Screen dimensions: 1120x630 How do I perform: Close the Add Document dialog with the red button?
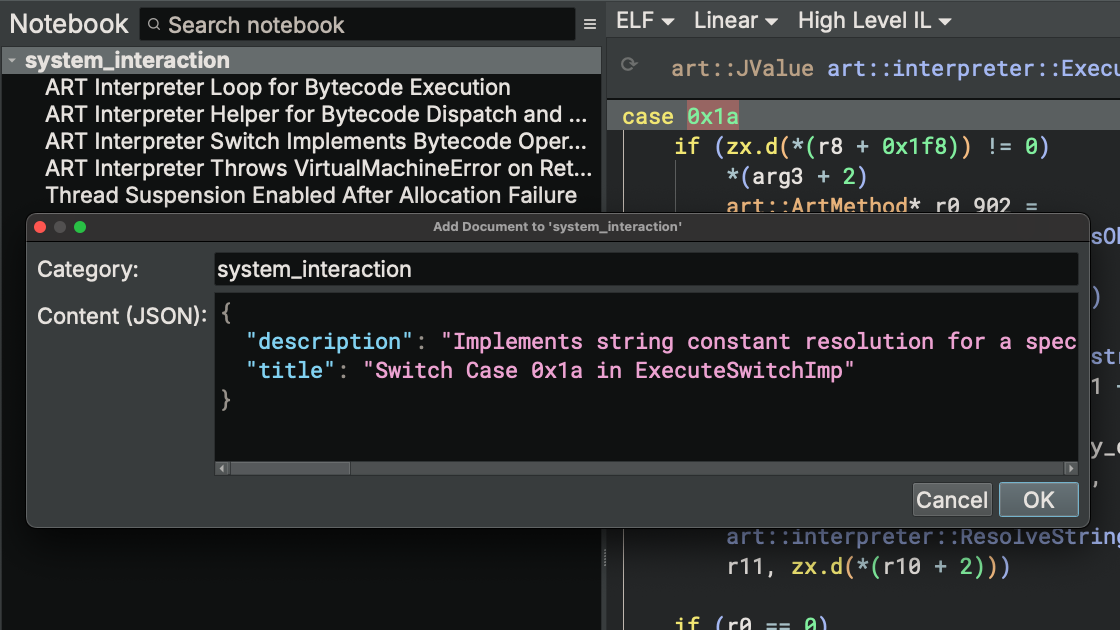tap(41, 227)
